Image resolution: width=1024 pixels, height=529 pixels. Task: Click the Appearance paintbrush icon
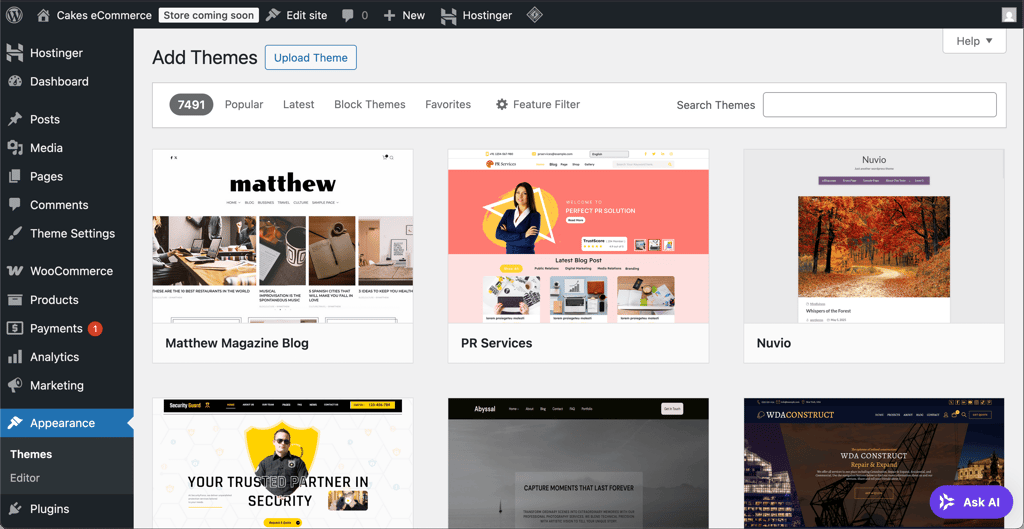click(14, 423)
